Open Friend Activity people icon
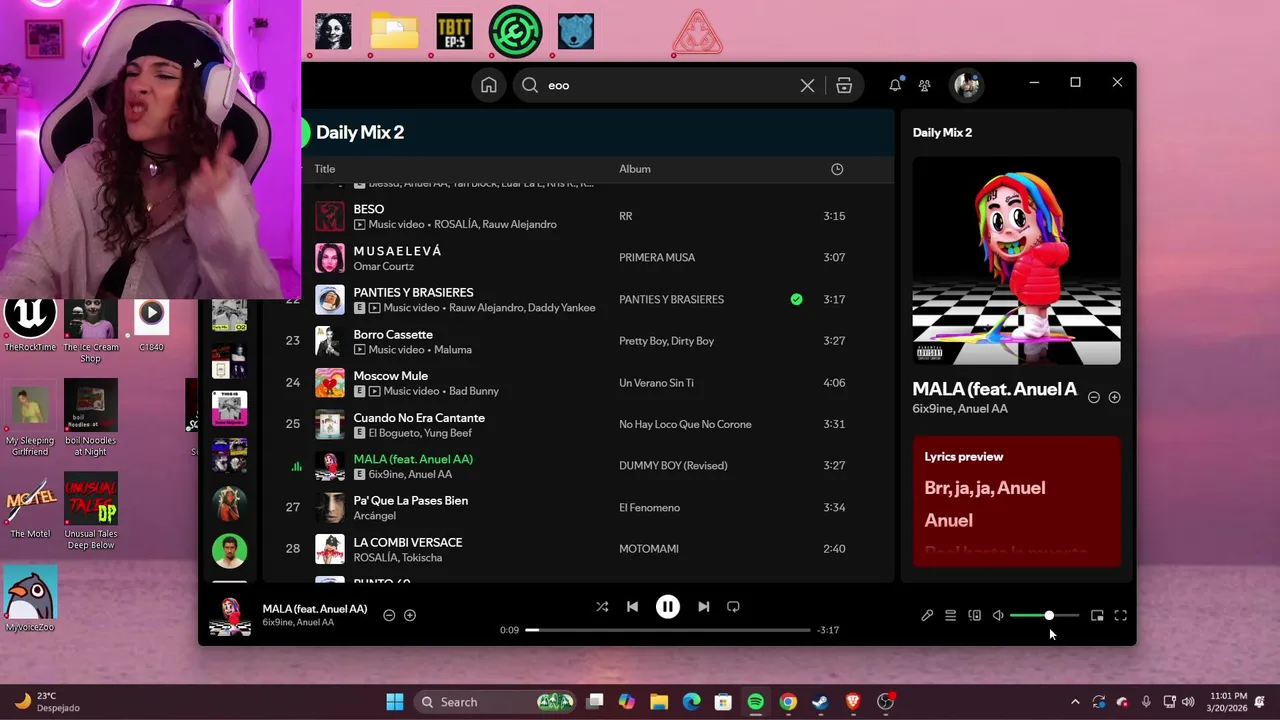Viewport: 1280px width, 720px height. (924, 85)
